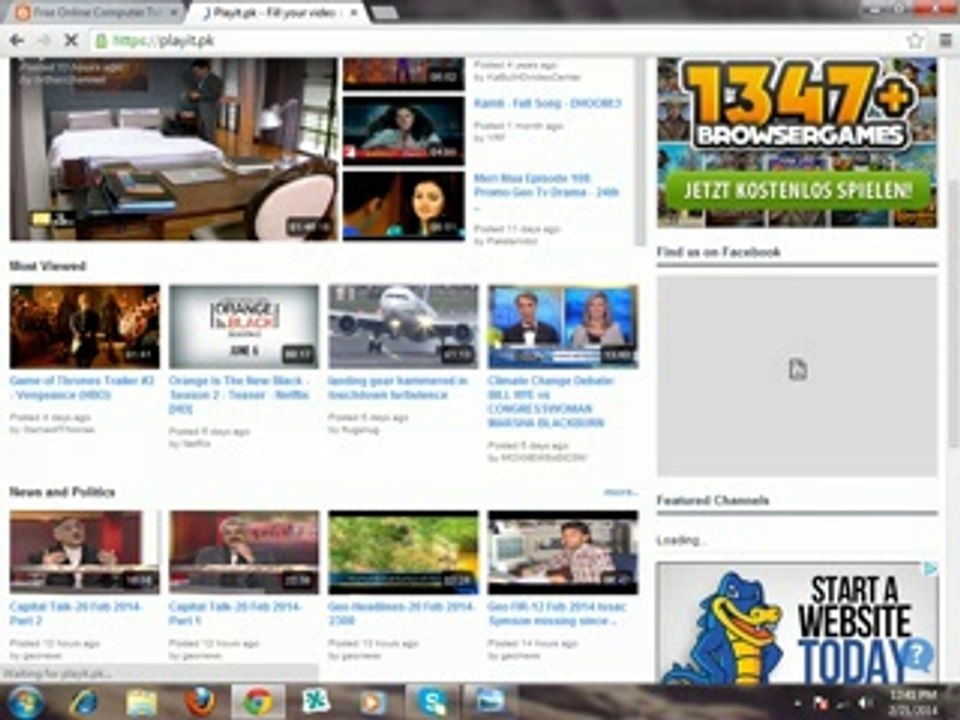This screenshot has width=960, height=720.
Task: Select the Playit.pk tab
Action: (274, 12)
